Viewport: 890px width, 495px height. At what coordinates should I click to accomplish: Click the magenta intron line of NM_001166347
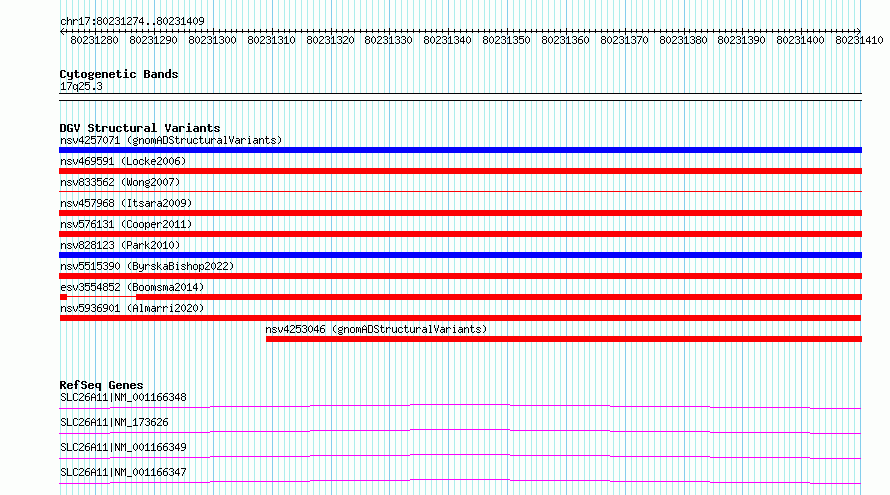[x=460, y=480]
